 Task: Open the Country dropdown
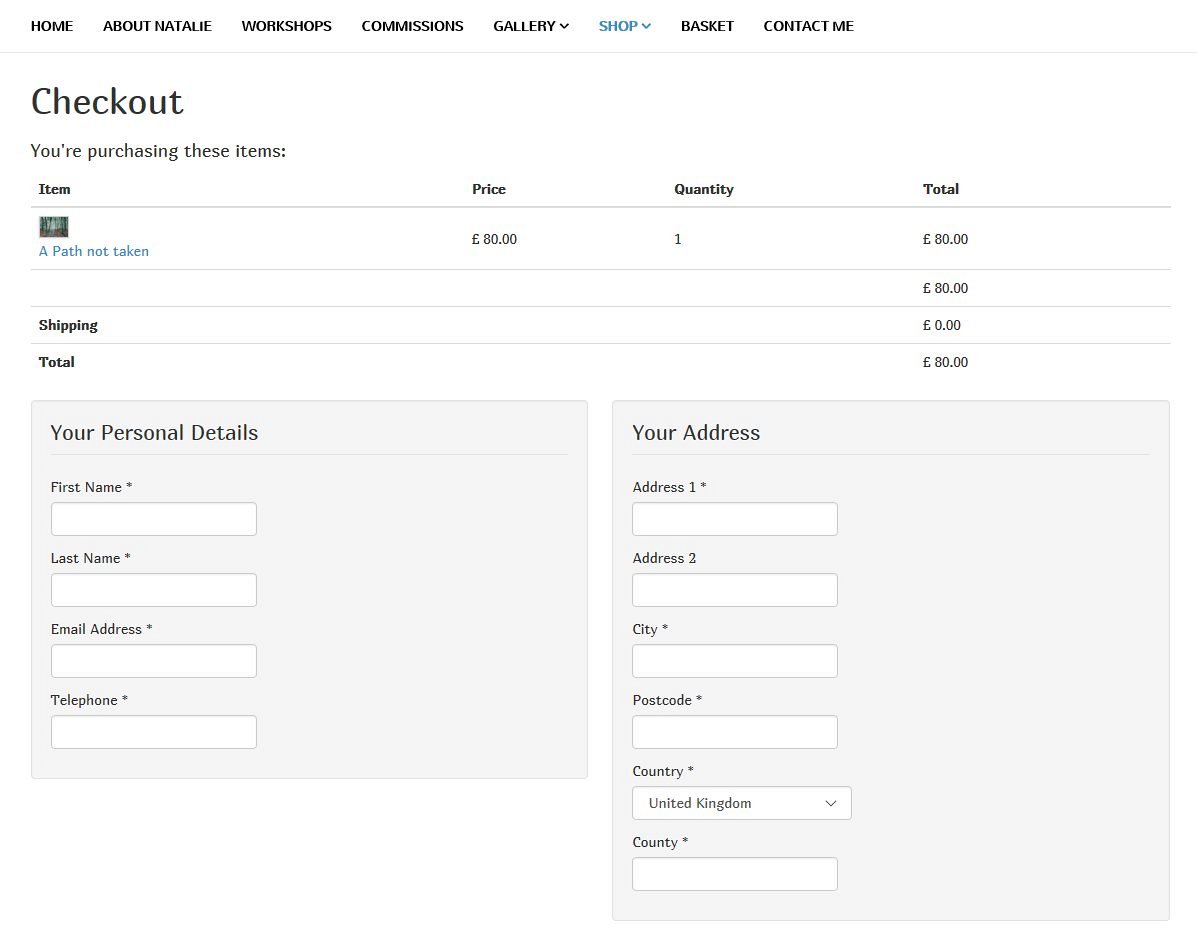coord(741,803)
